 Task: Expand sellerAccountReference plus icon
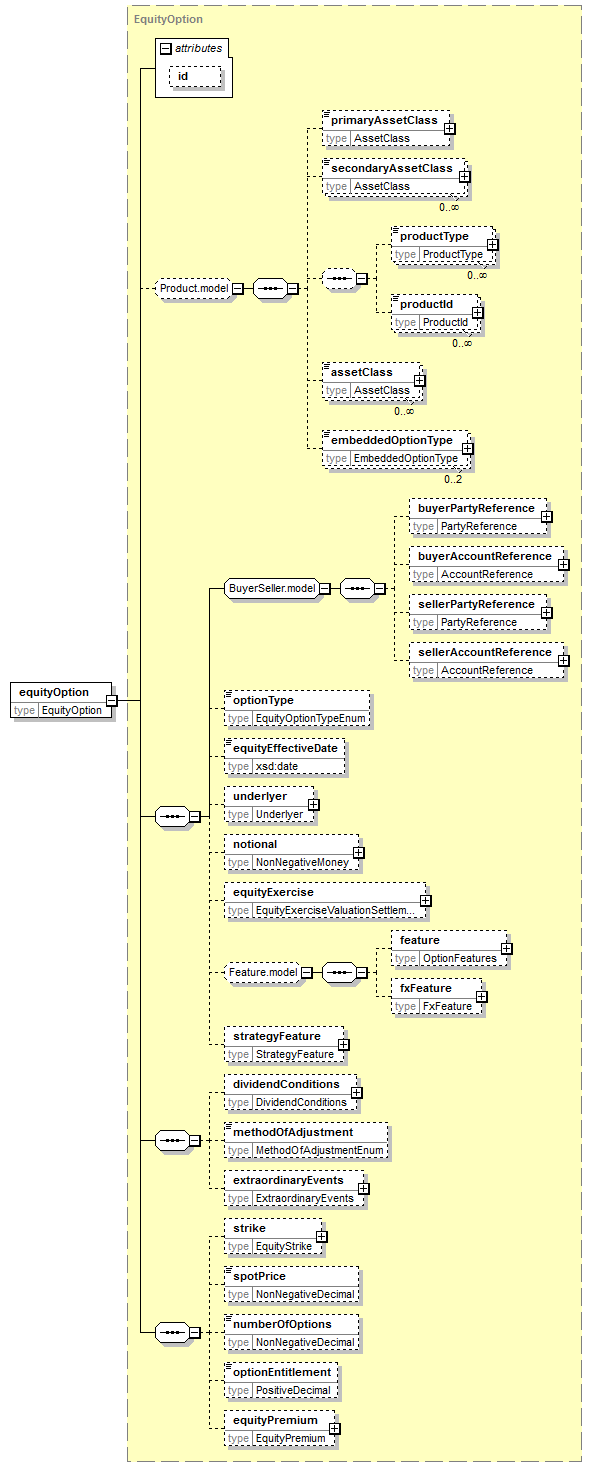pos(563,660)
